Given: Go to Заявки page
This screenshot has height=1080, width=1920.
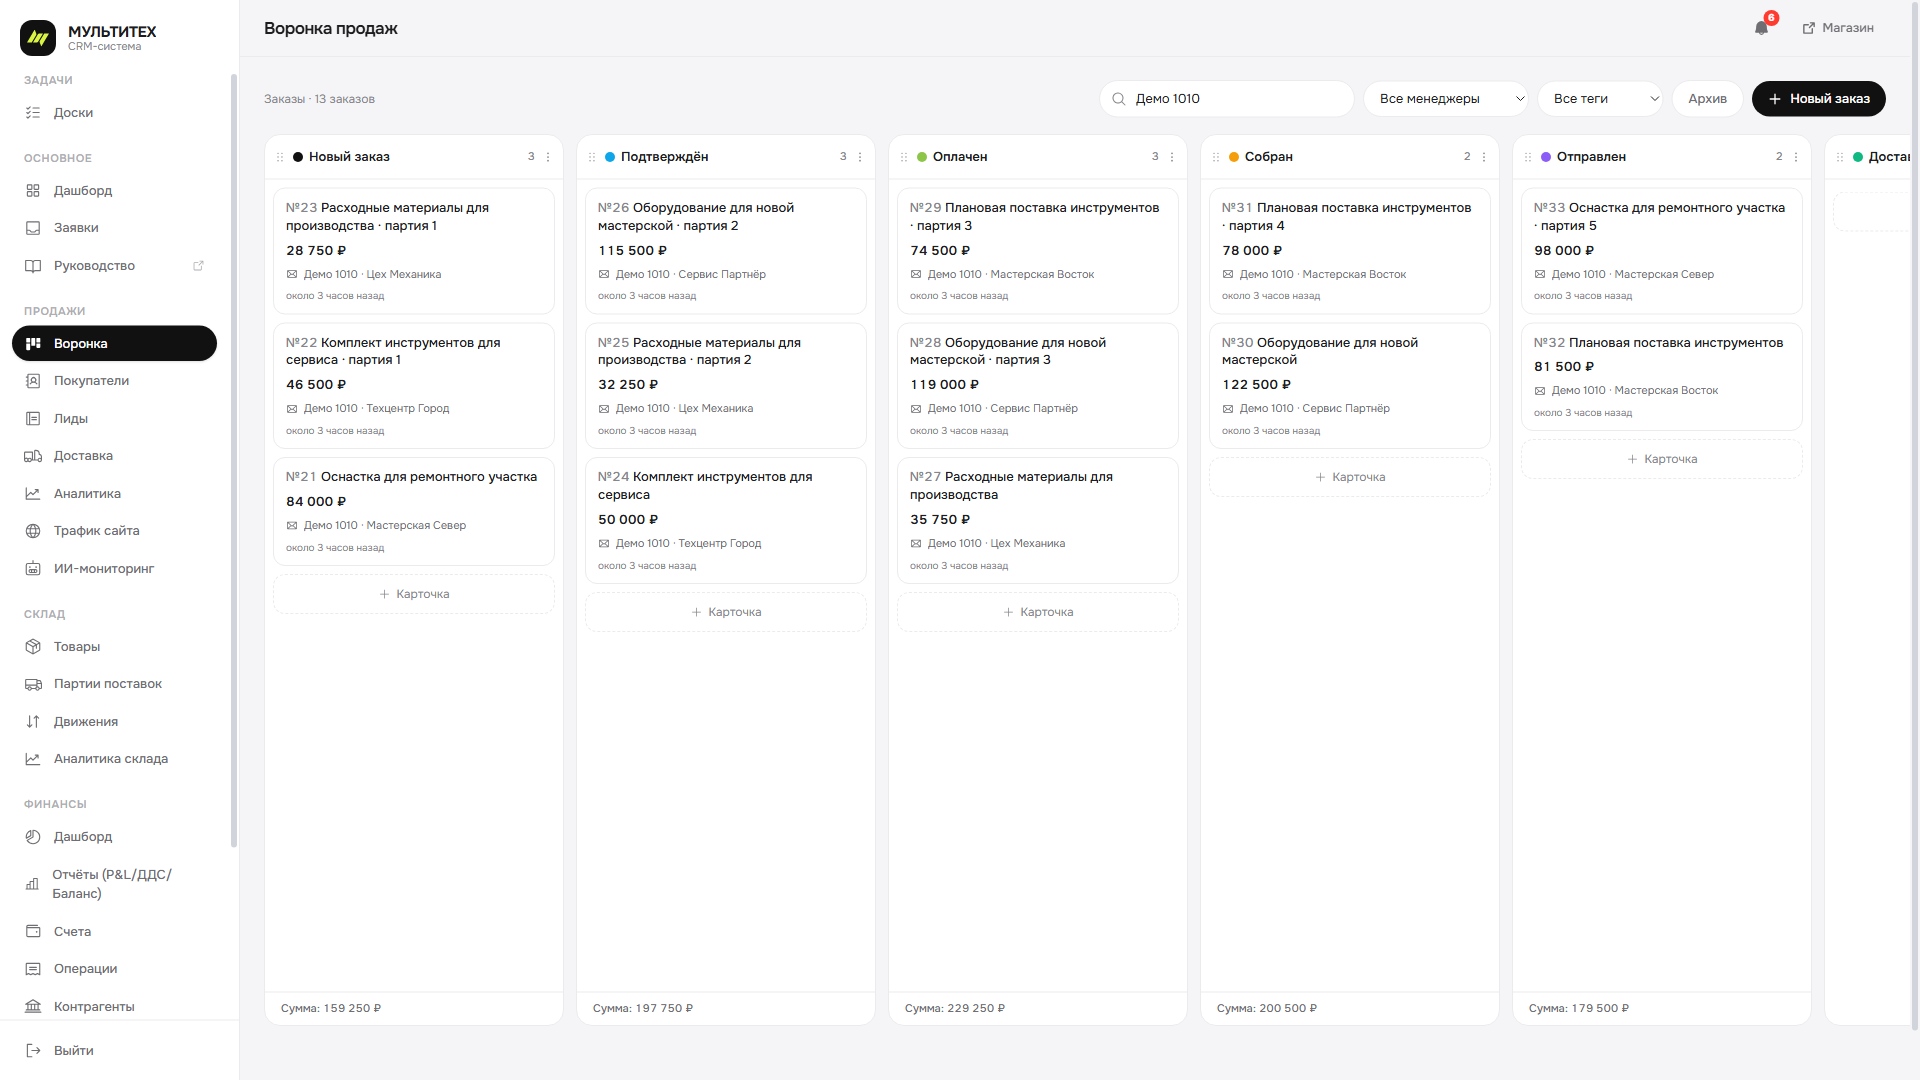Looking at the screenshot, I should coord(114,228).
